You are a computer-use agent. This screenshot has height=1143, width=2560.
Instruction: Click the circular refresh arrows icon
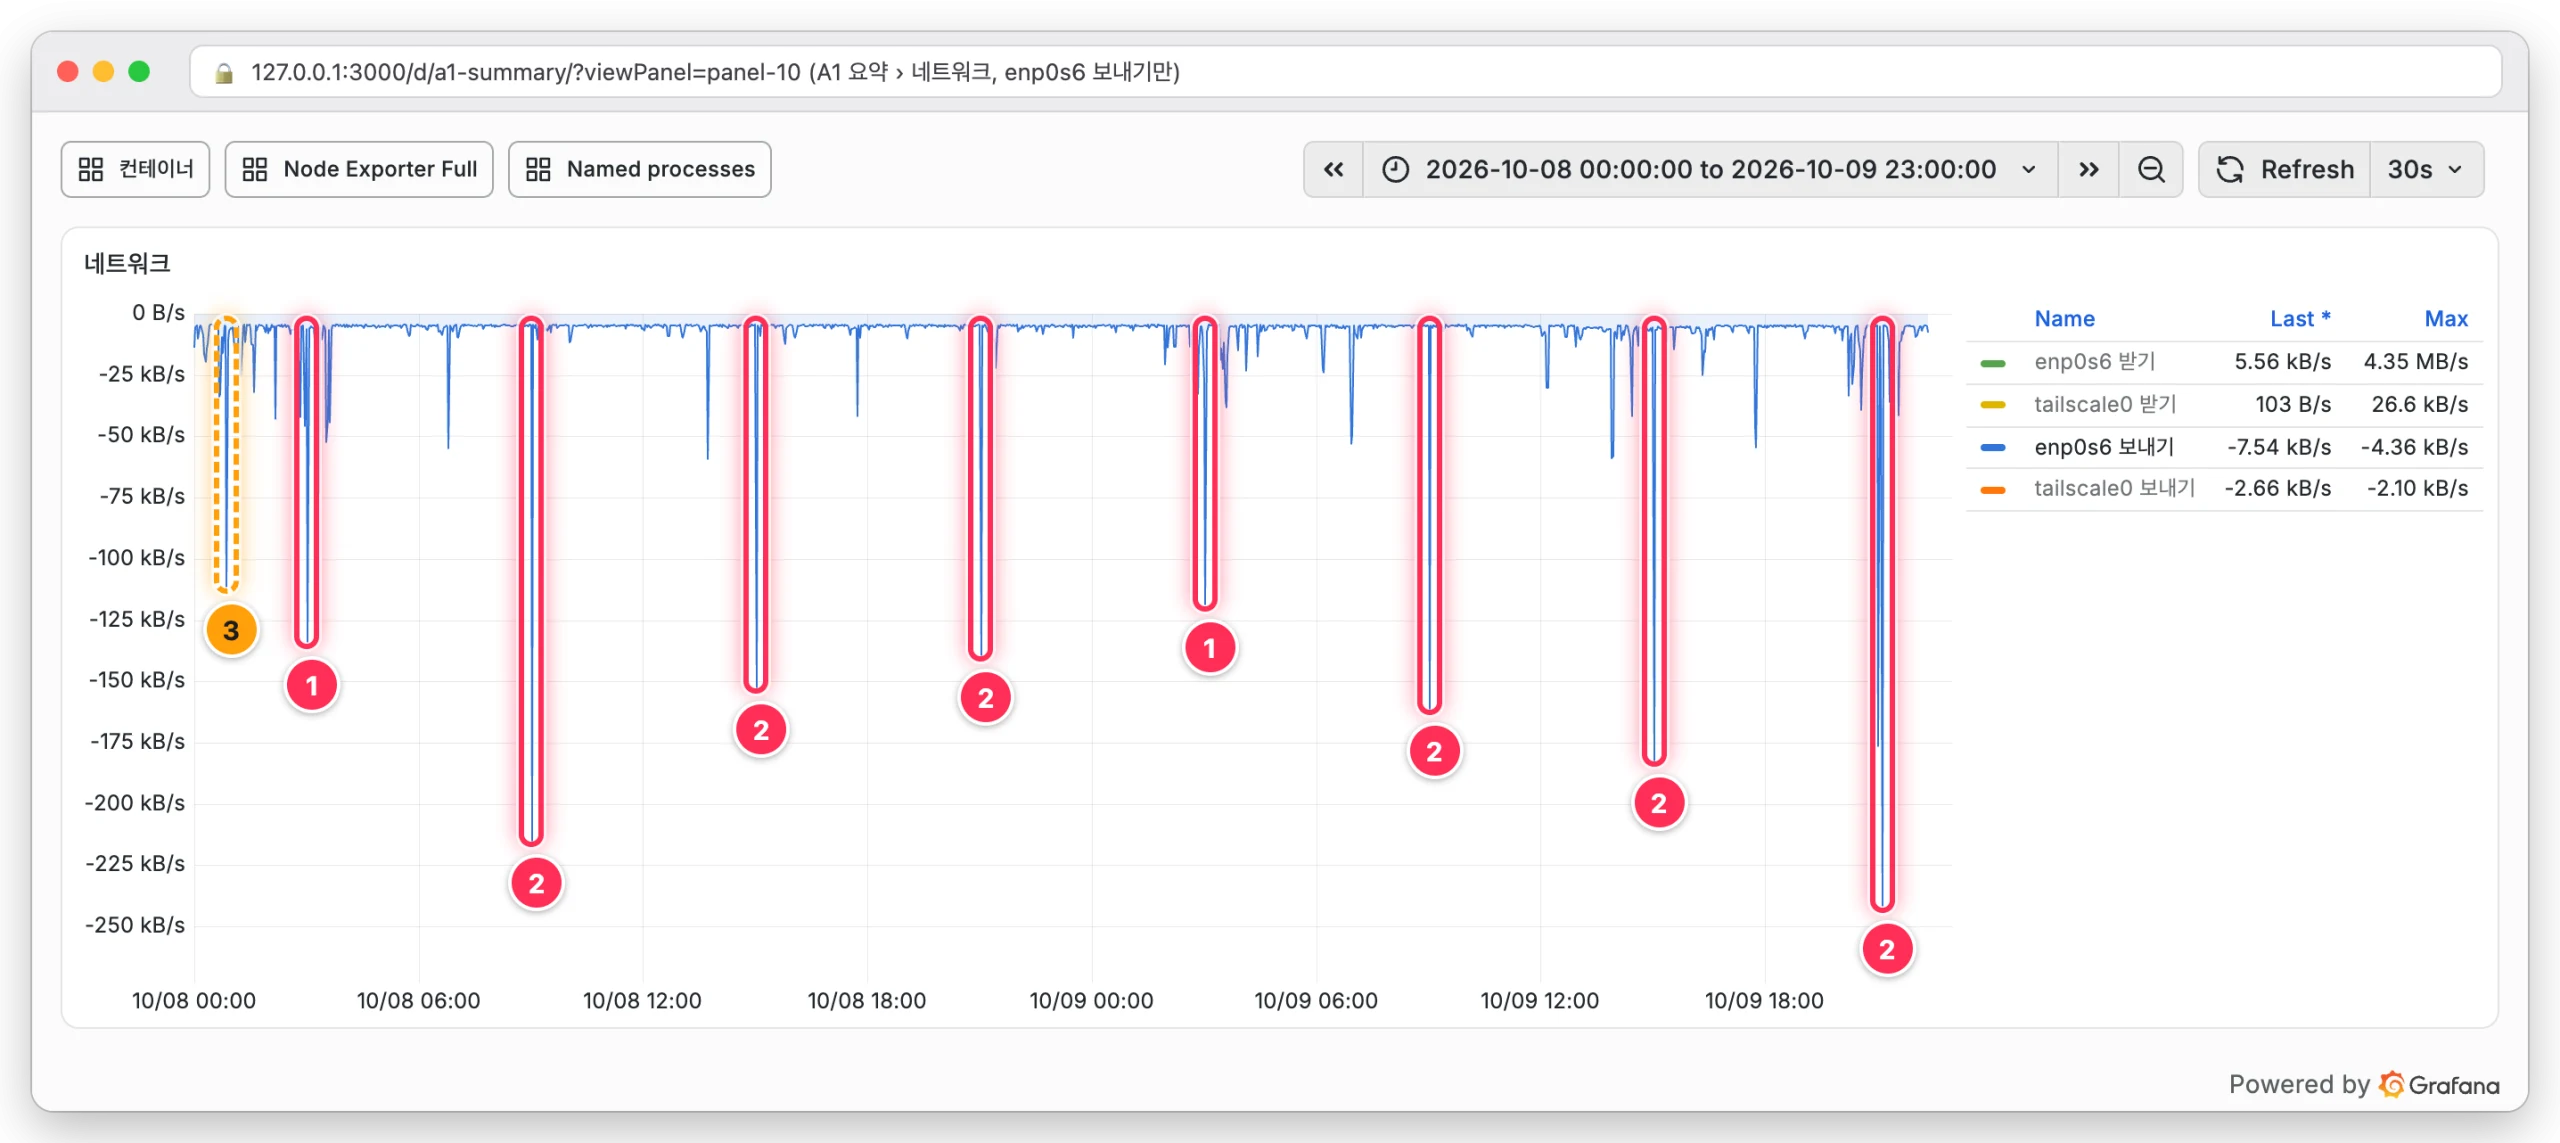pyautogui.click(x=2230, y=169)
